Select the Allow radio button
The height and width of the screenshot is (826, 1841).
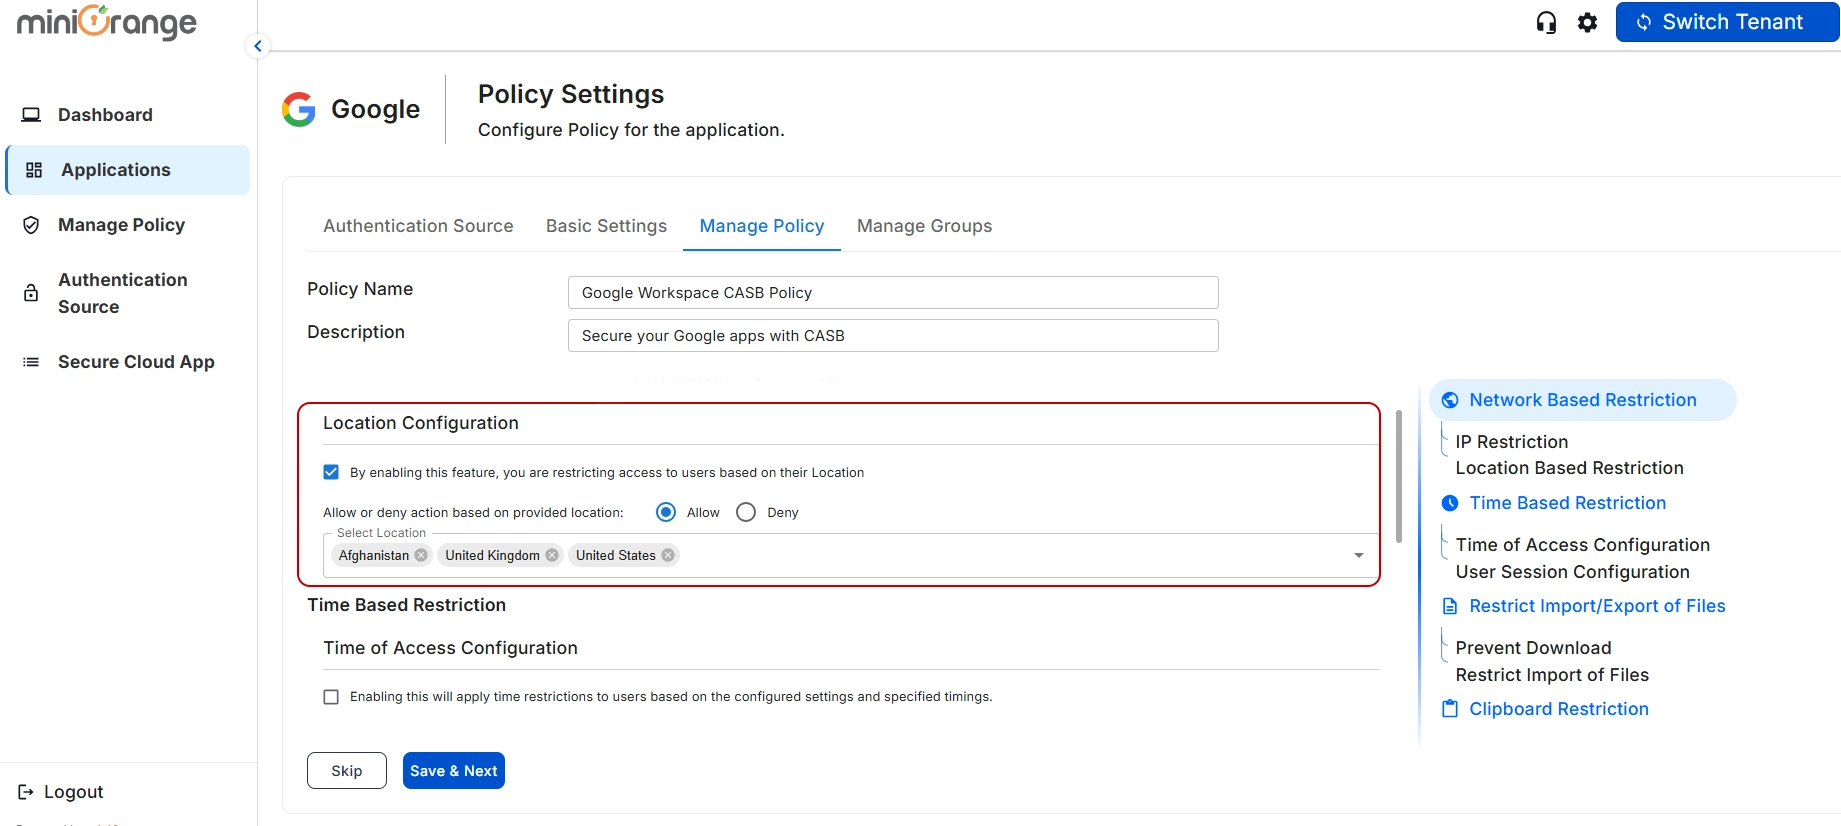[666, 512]
